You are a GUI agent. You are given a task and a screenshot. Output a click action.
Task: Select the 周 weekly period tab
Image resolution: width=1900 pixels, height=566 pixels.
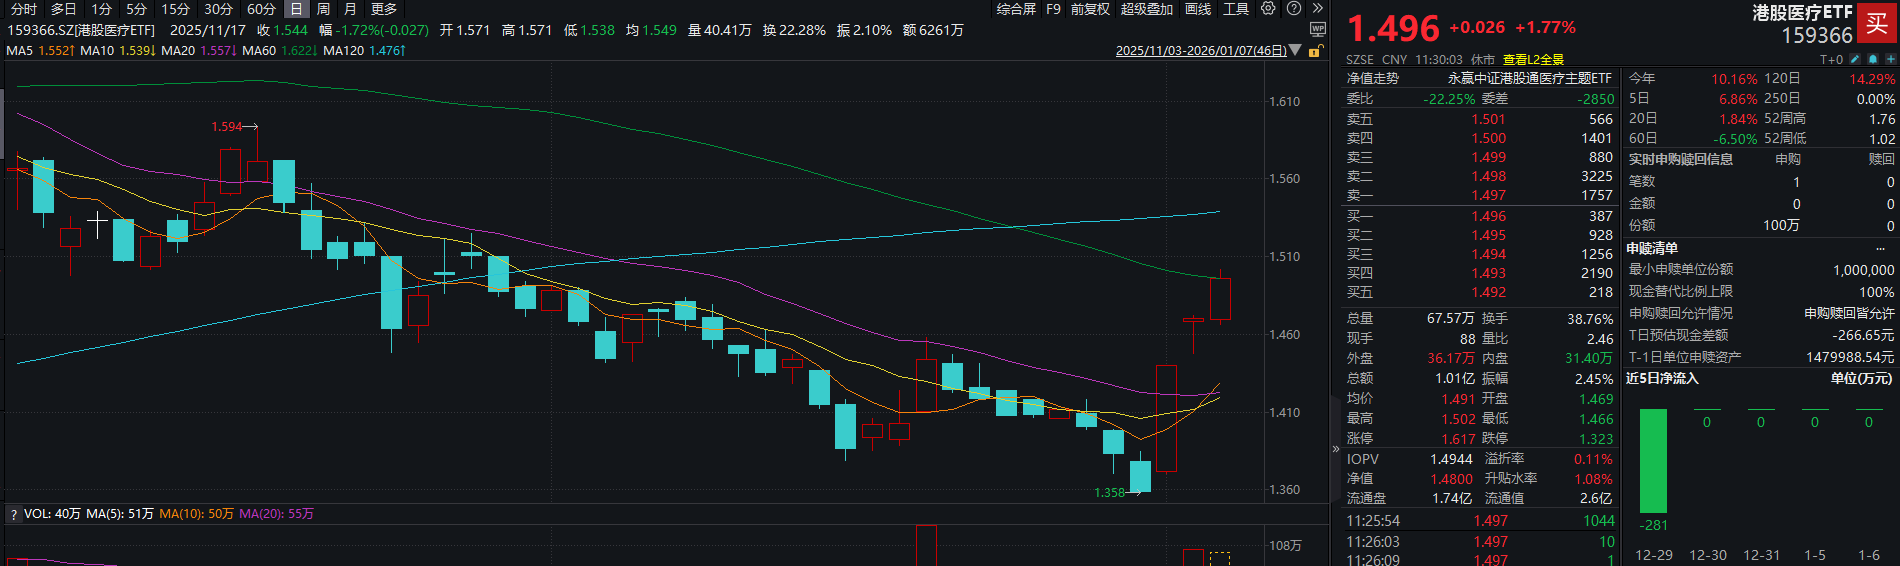[x=323, y=9]
